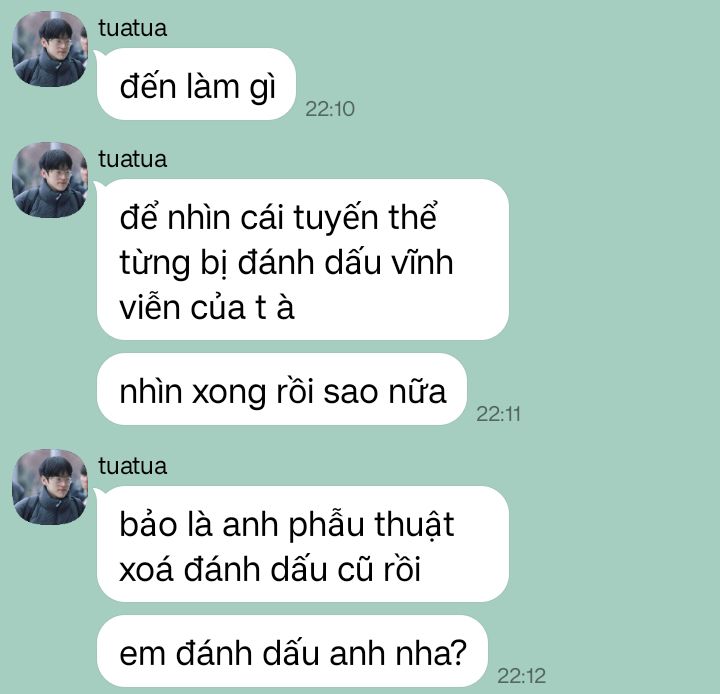Image resolution: width=720 pixels, height=694 pixels.
Task: Click the tuatua name above 'đến làm gì'
Action: pos(132,28)
